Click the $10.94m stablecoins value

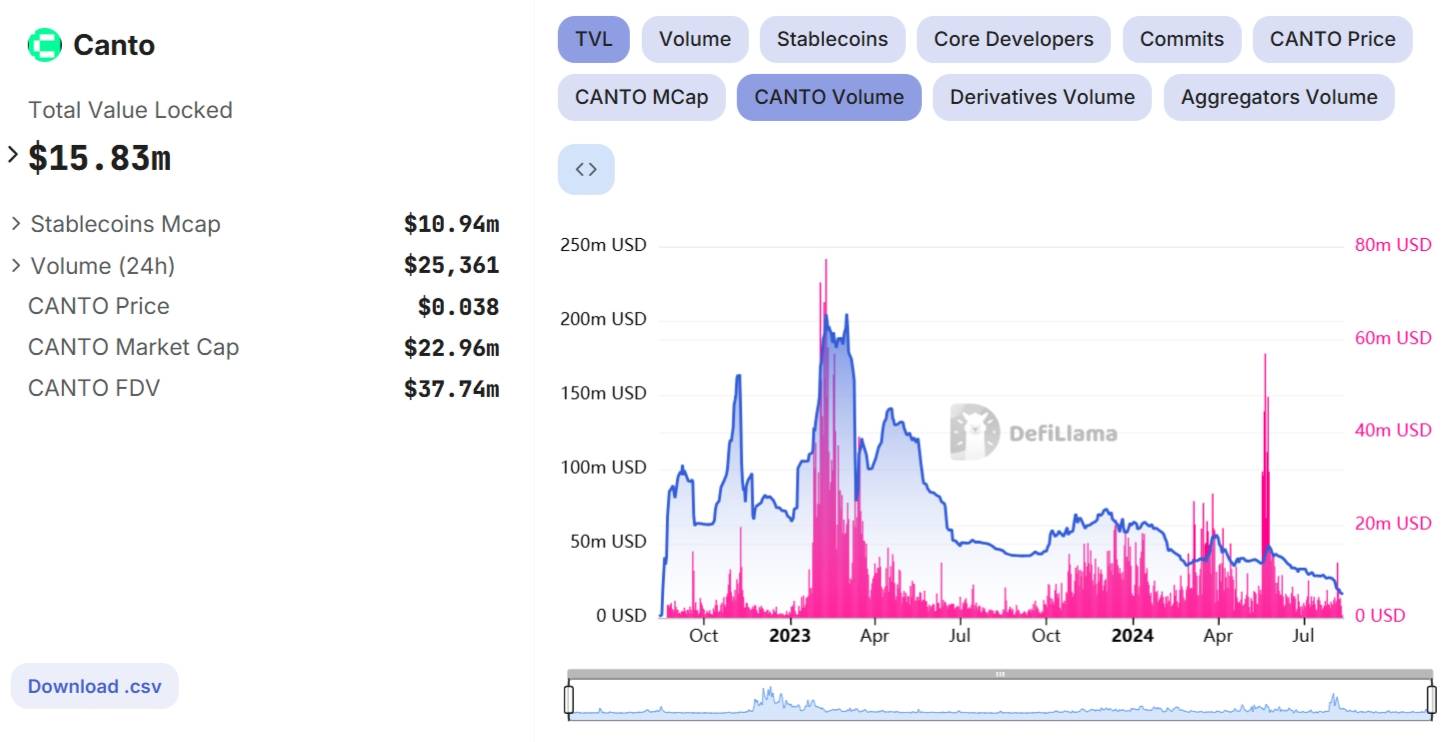[x=451, y=224]
